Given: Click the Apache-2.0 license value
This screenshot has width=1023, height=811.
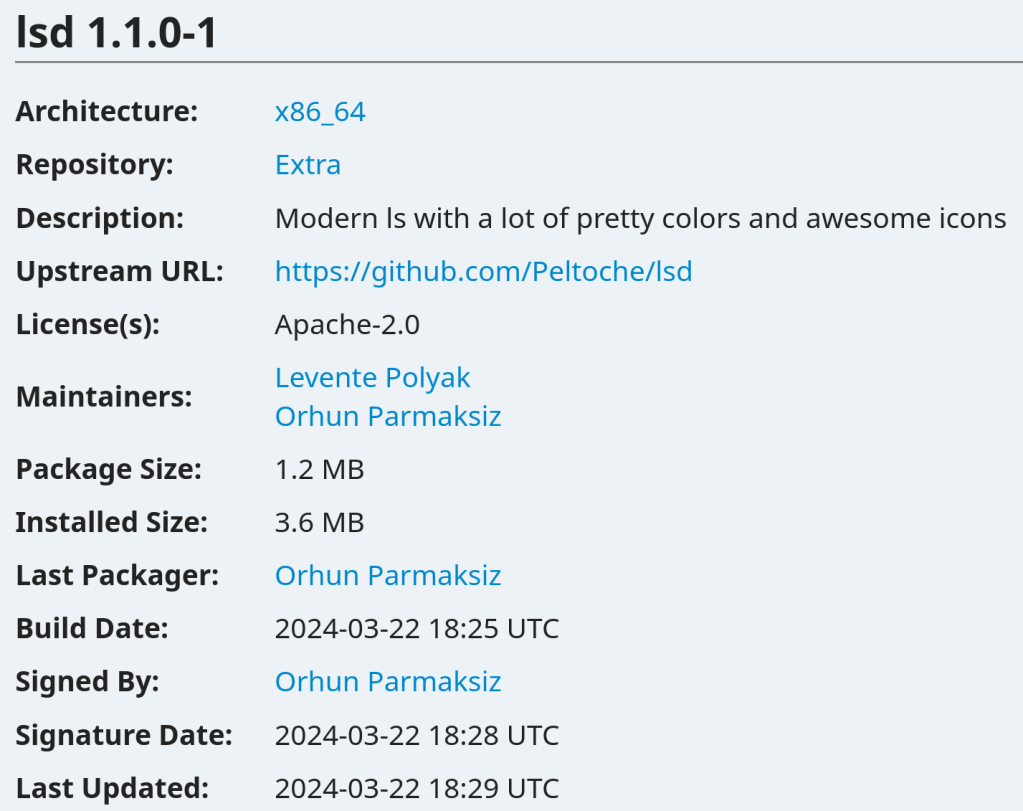Looking at the screenshot, I should (347, 325).
